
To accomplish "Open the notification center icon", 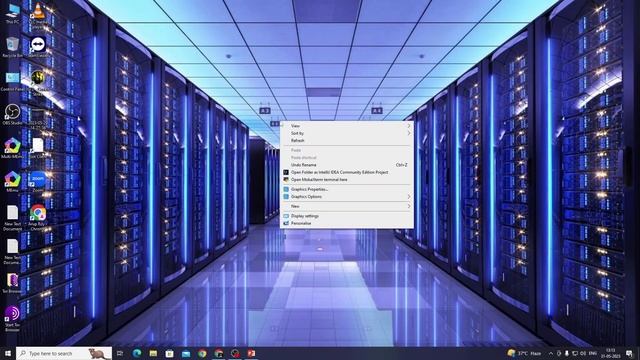I will click(x=629, y=353).
